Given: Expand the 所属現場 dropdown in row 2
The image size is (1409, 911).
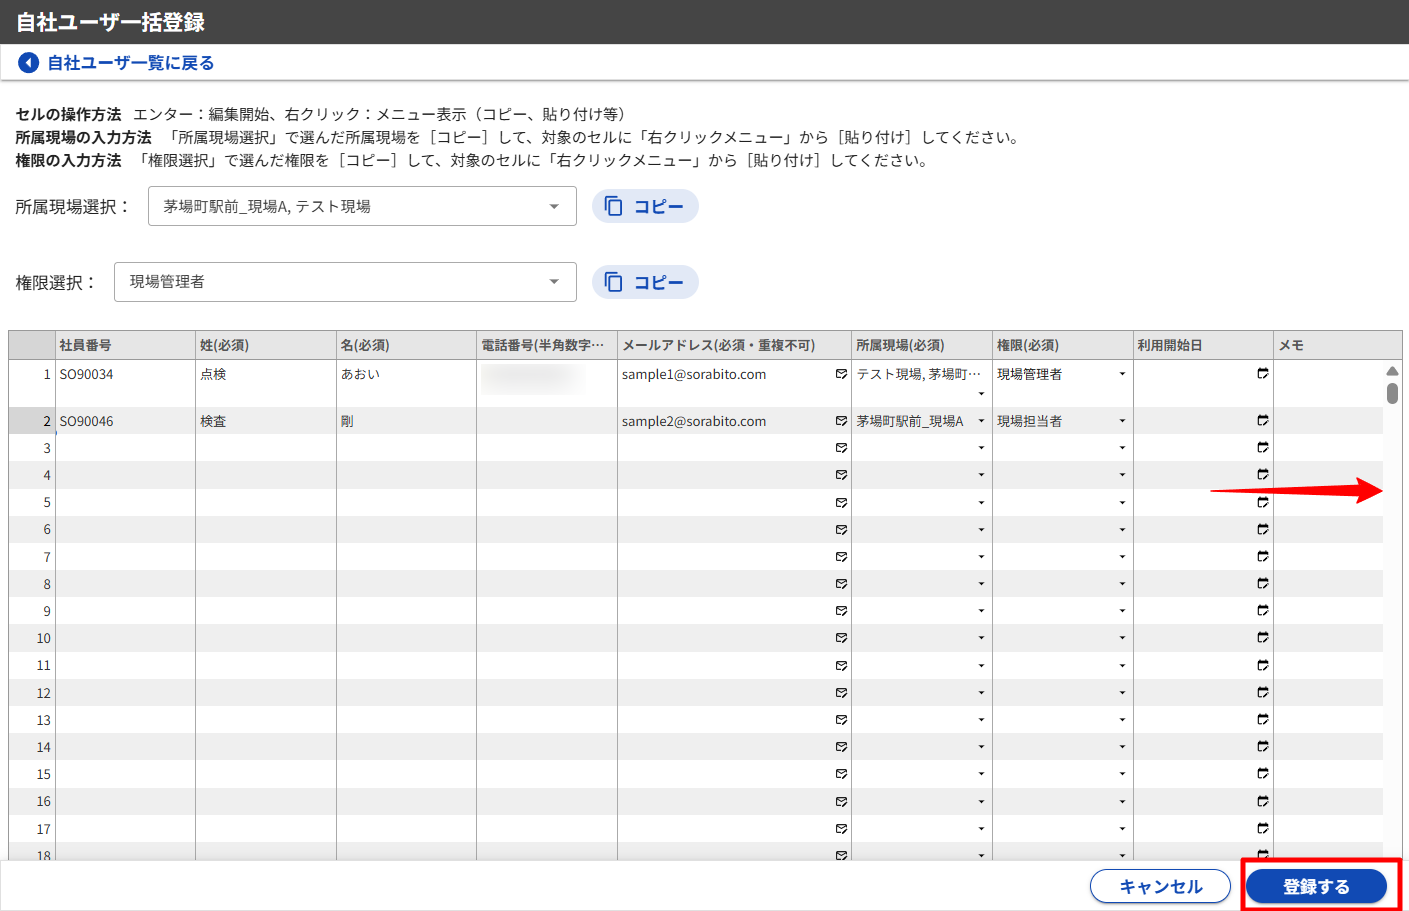Looking at the screenshot, I should click(x=981, y=421).
